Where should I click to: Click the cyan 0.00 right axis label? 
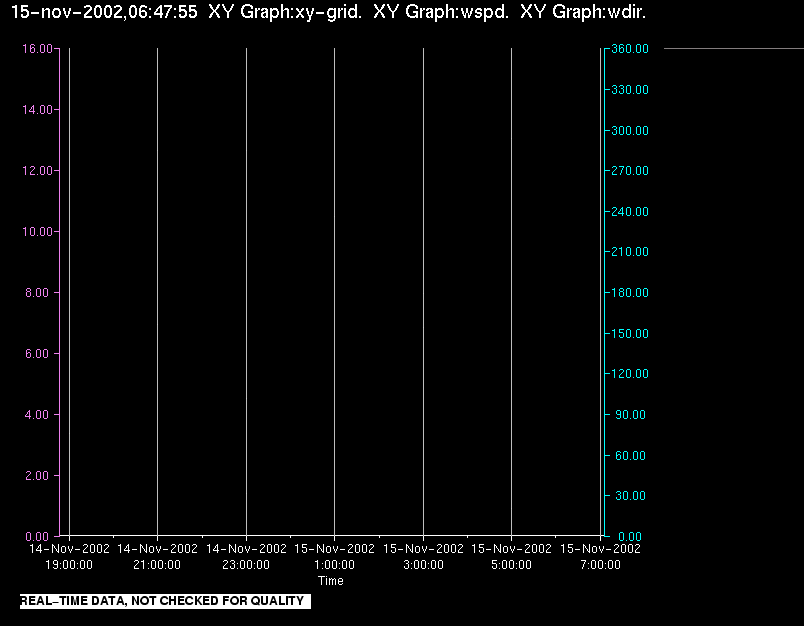[630, 537]
